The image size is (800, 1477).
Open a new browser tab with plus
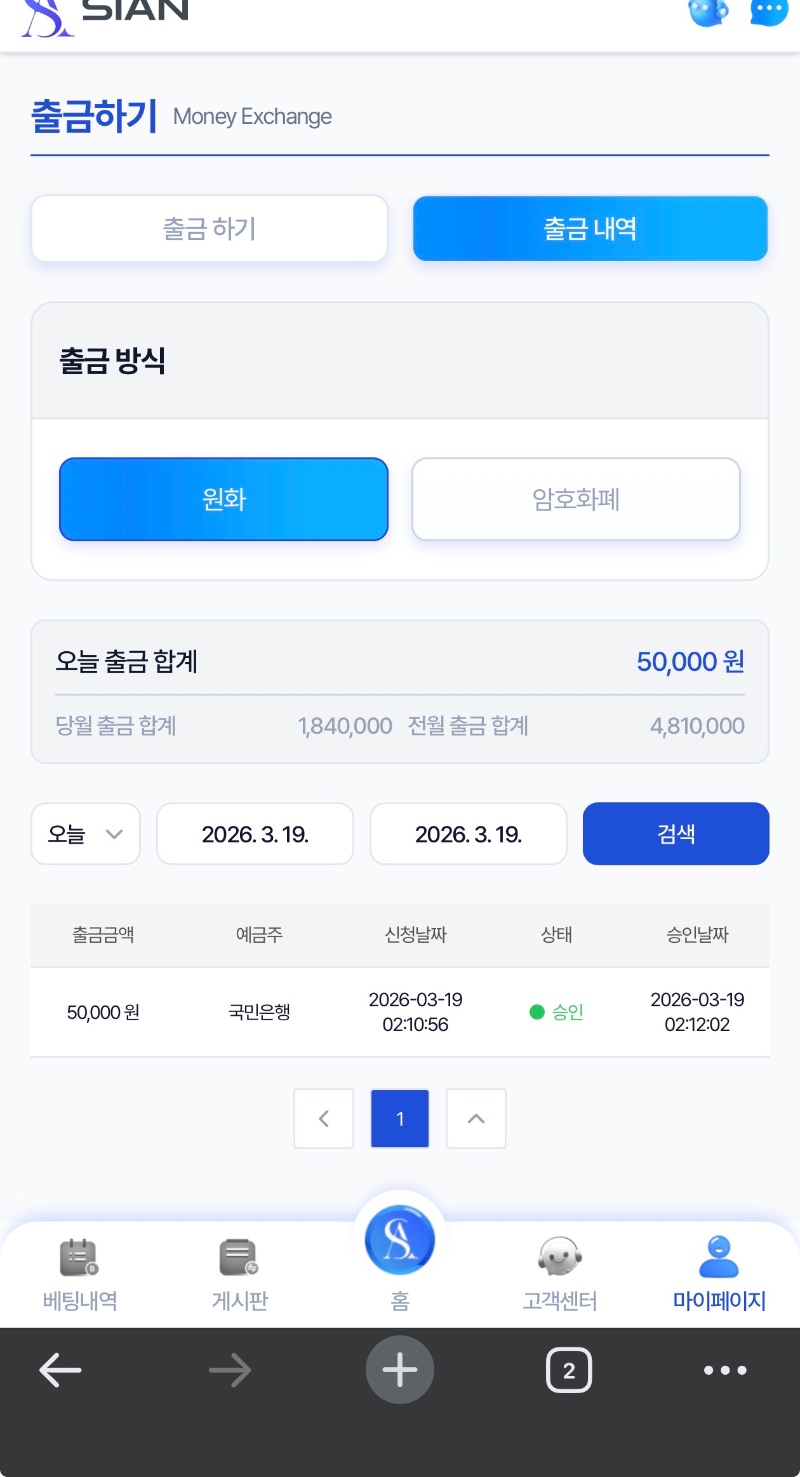[400, 1370]
